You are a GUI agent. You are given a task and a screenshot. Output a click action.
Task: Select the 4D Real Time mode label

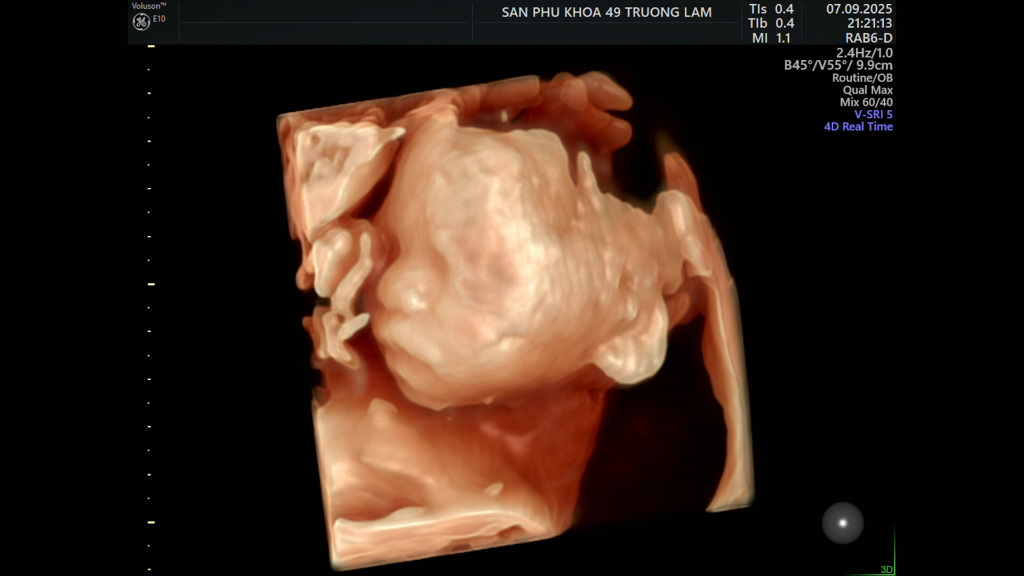pos(858,127)
